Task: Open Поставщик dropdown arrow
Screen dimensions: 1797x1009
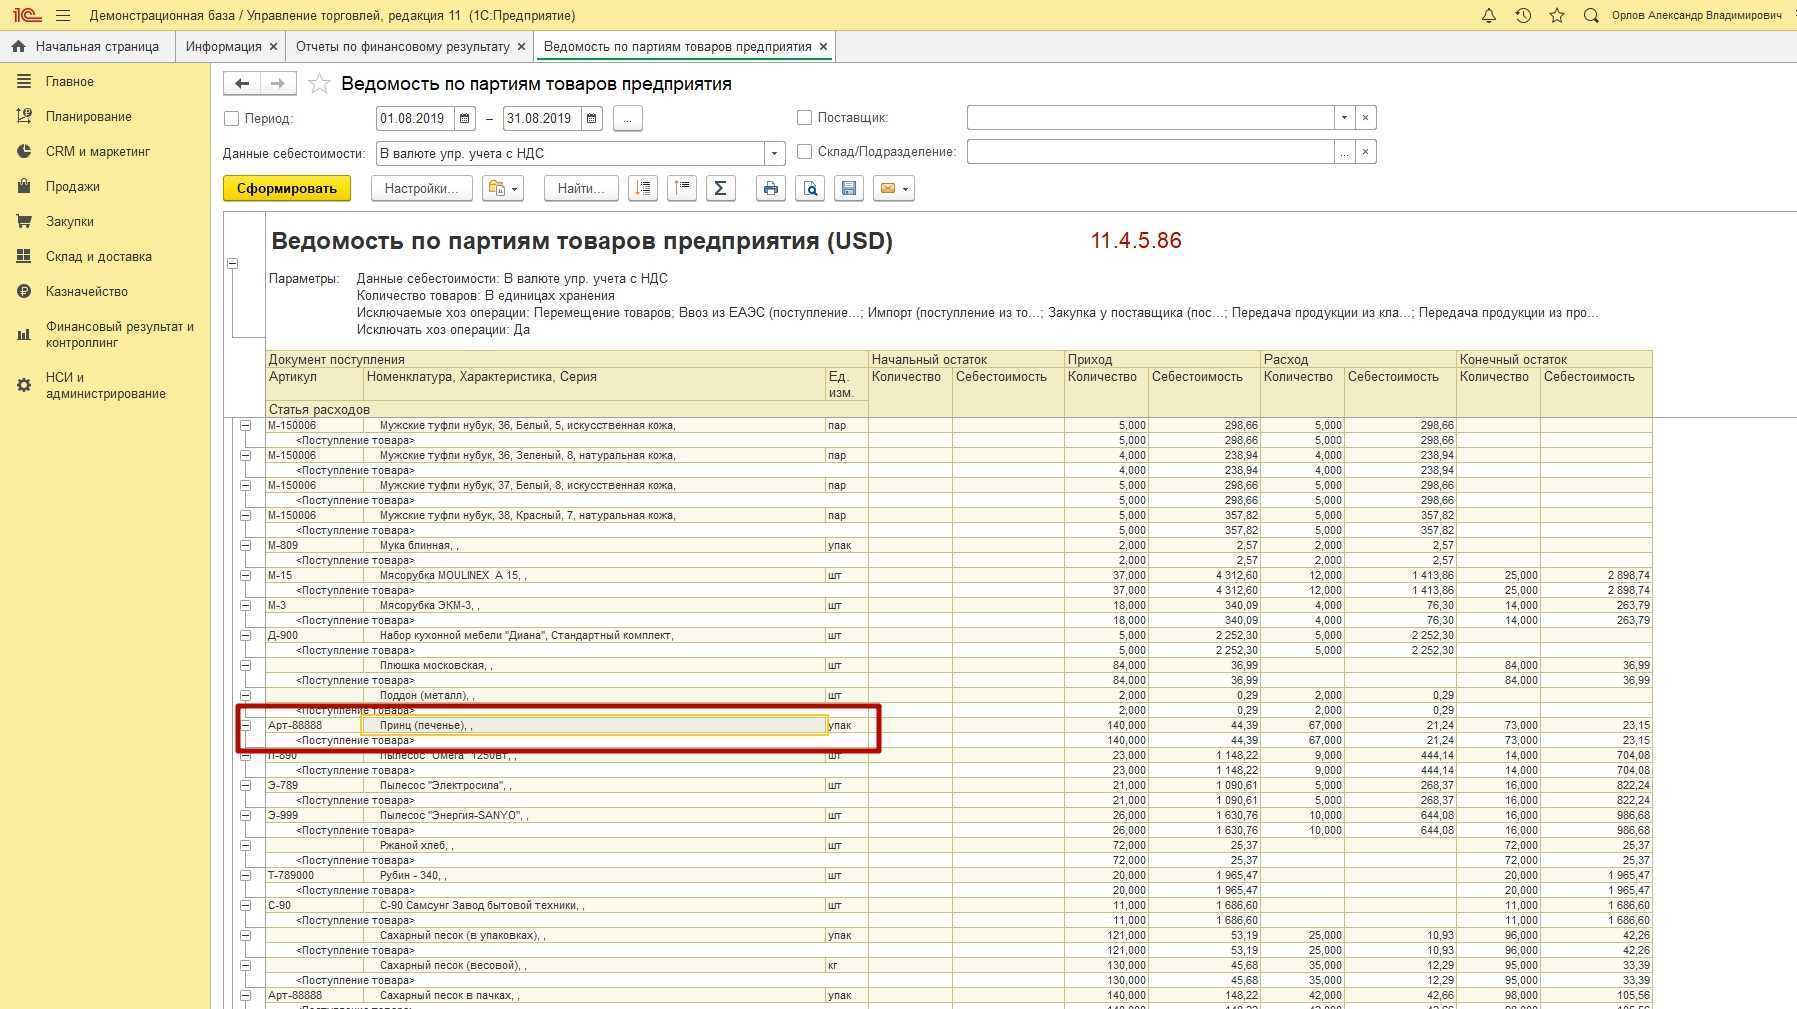Action: (1344, 118)
